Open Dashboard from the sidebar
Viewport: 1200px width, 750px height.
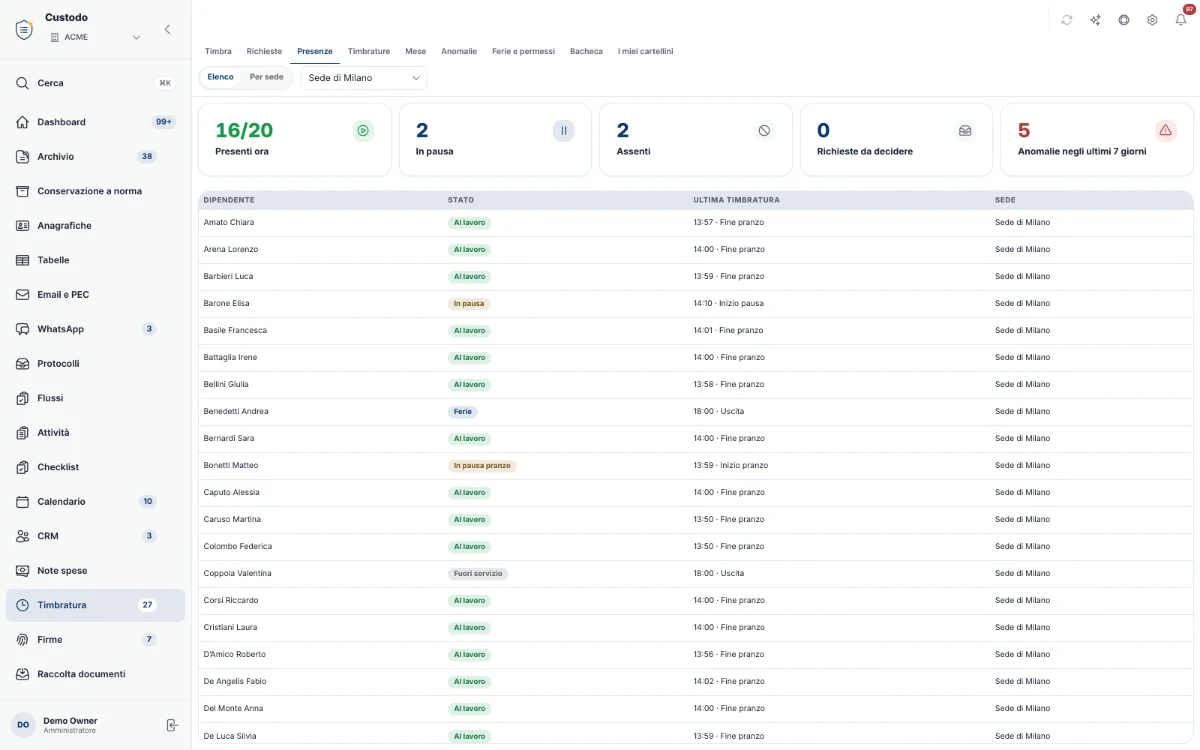[x=95, y=122]
